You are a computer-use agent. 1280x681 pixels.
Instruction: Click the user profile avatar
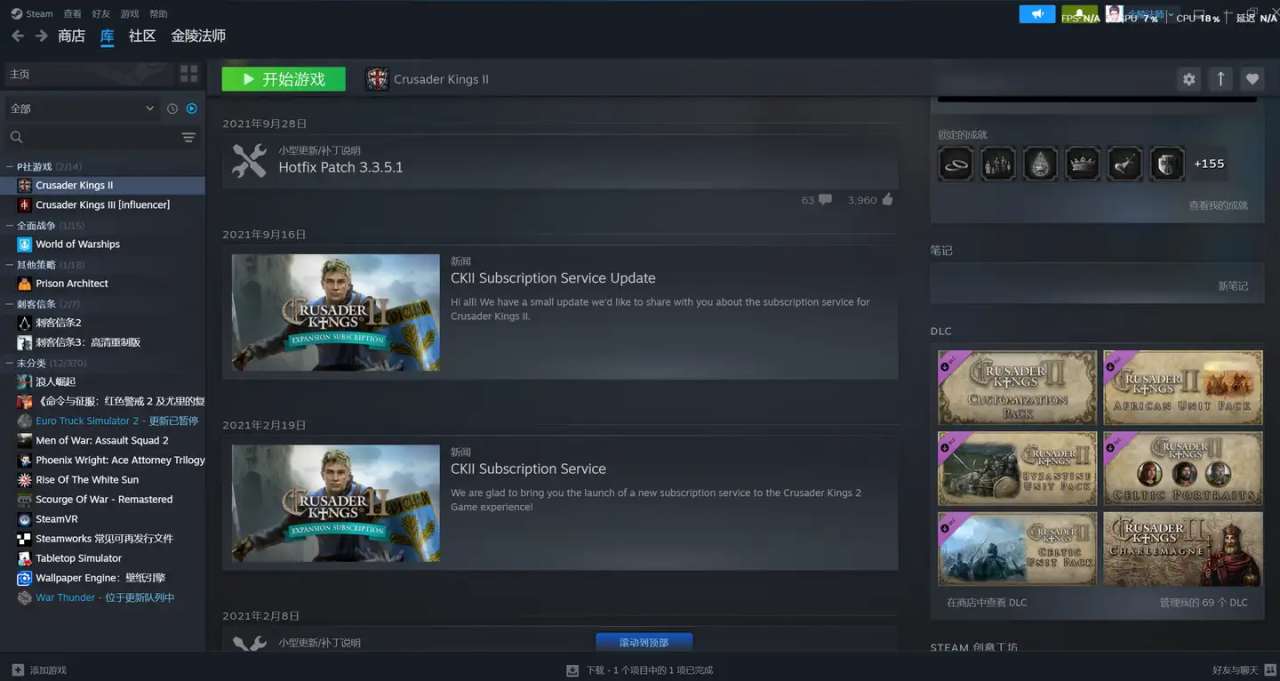[x=1113, y=14]
